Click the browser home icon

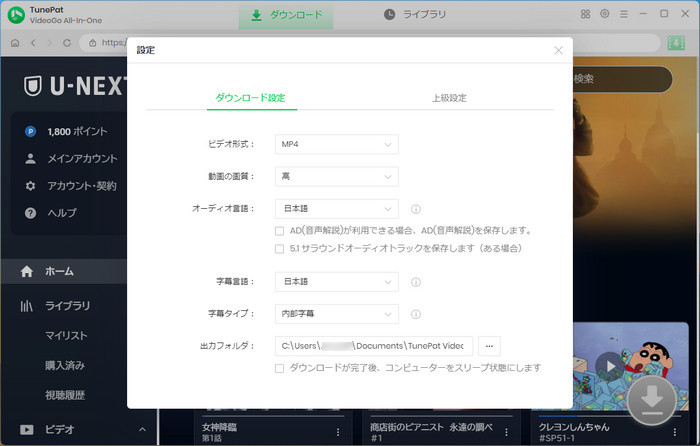coord(15,43)
